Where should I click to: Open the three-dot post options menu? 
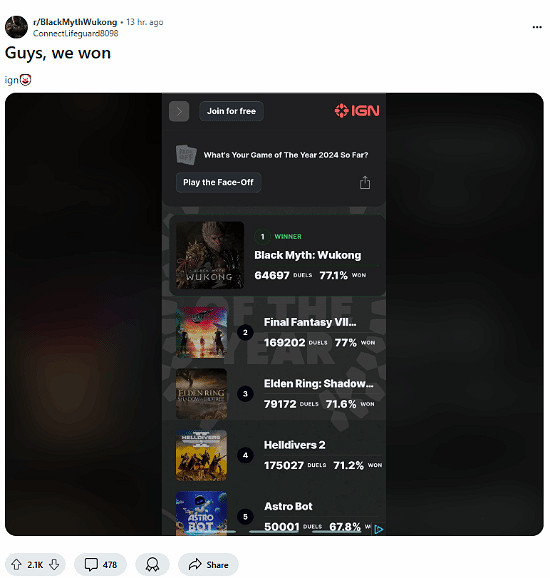pos(537,27)
